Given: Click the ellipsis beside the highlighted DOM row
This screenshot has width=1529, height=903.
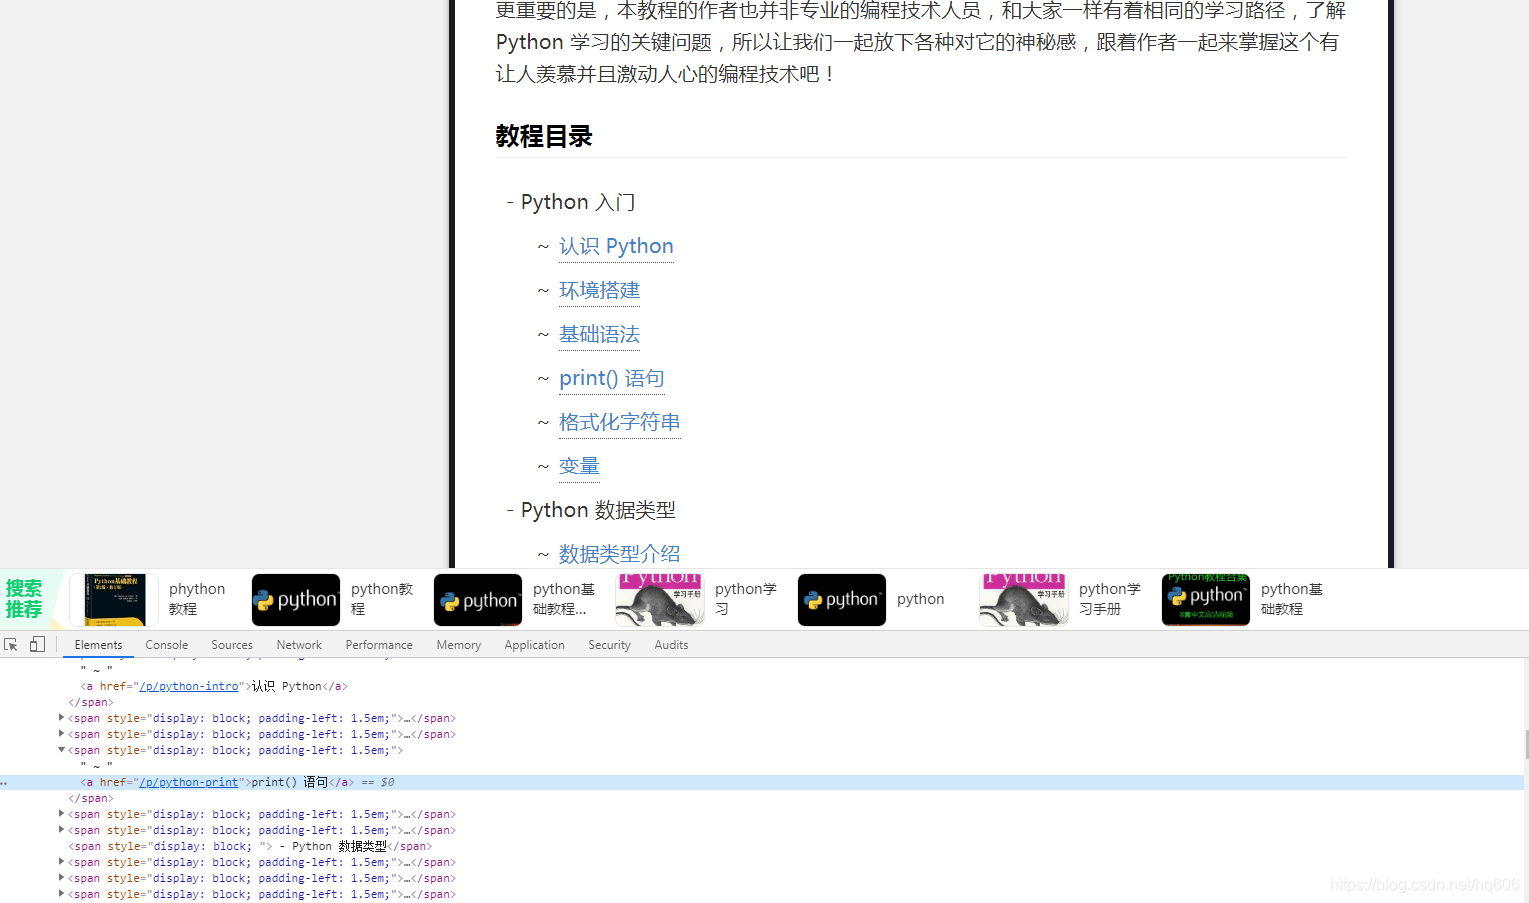Looking at the screenshot, I should (4, 783).
